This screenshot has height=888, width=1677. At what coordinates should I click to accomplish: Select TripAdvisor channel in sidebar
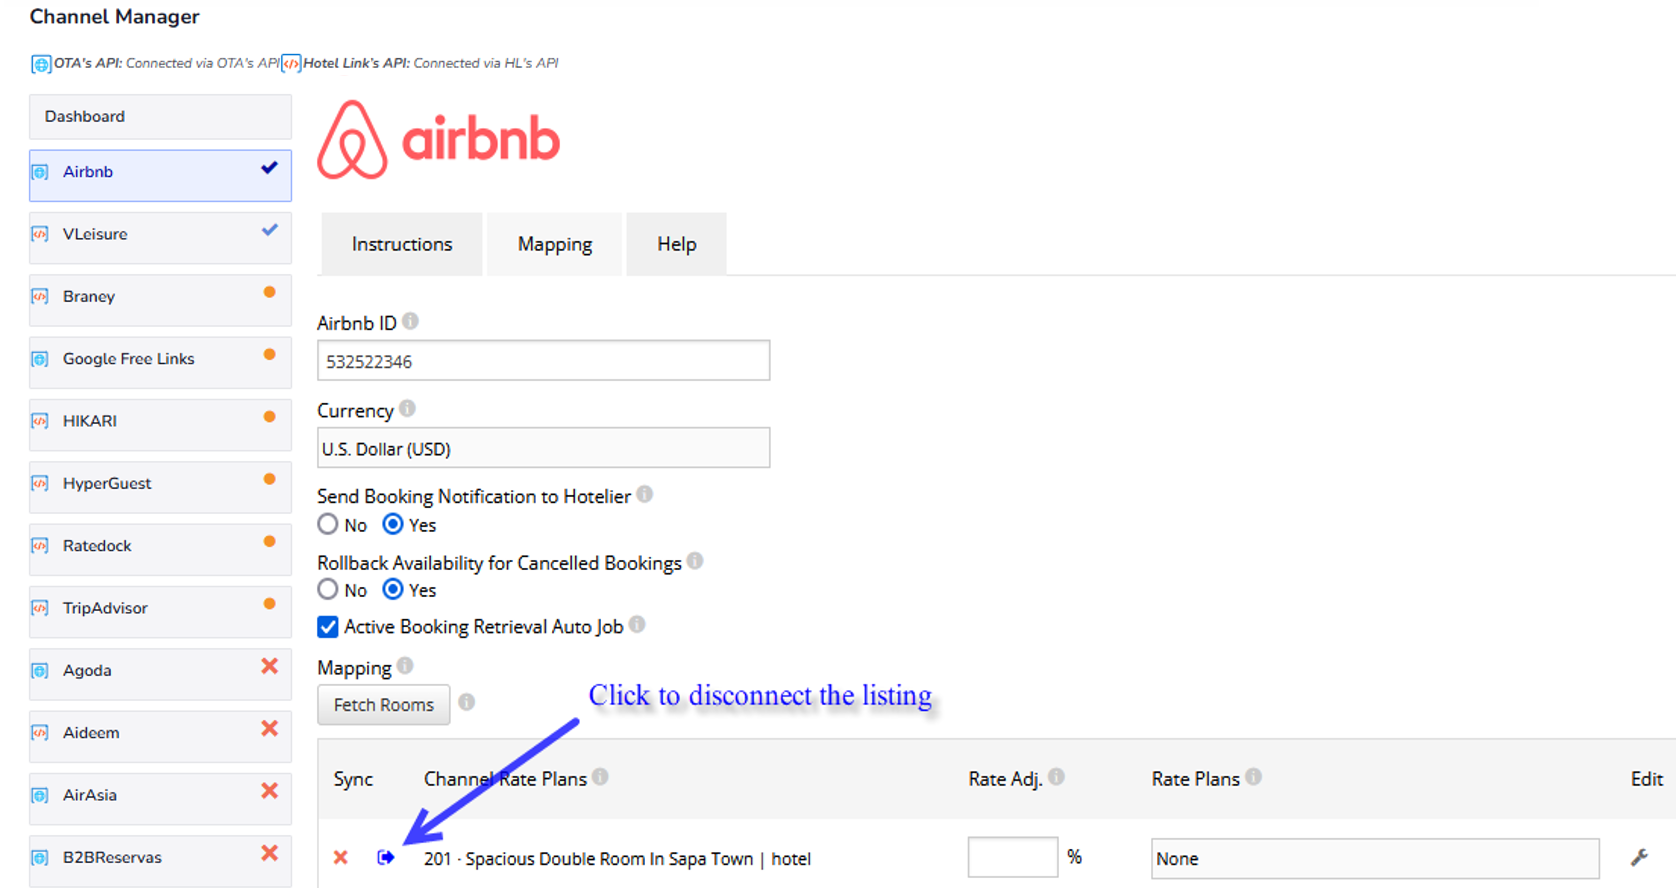[x=160, y=611]
